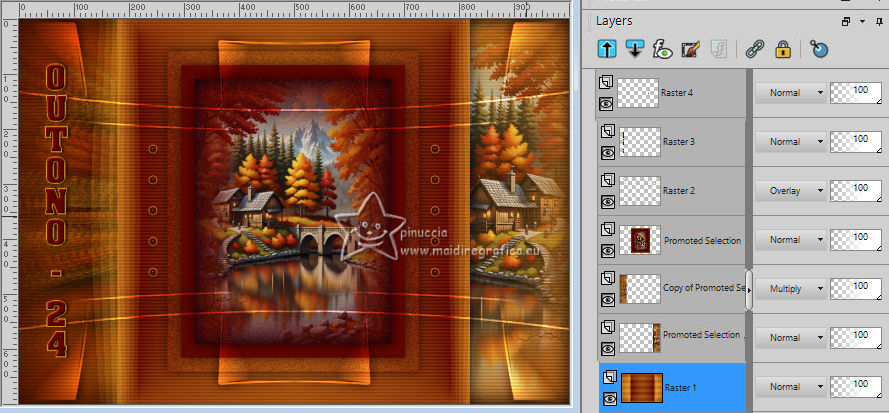Click the chain Link layers icon

tap(755, 49)
